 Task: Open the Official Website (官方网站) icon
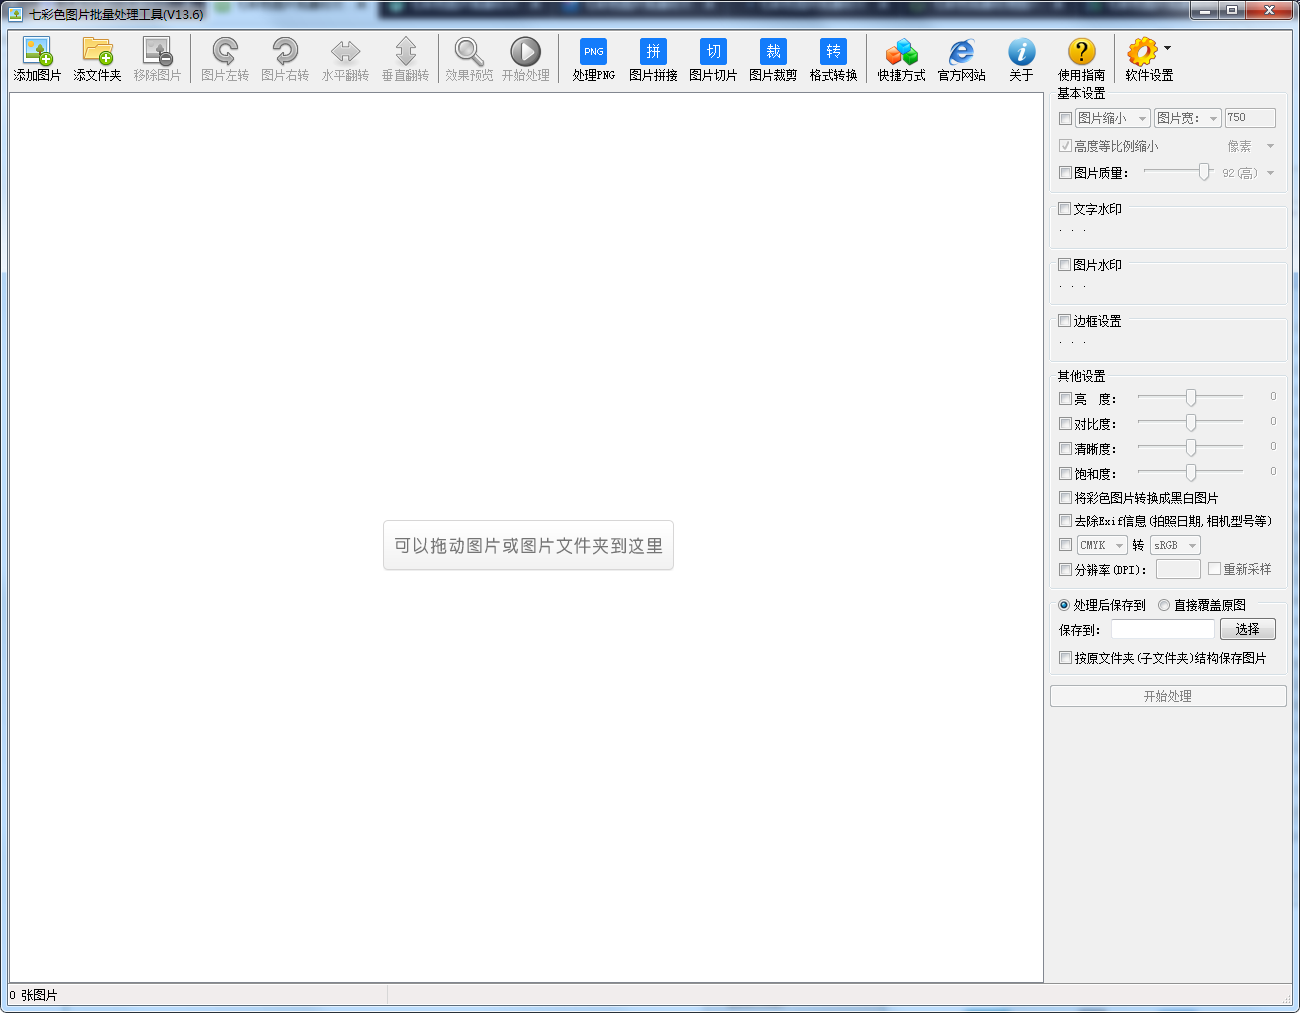961,52
